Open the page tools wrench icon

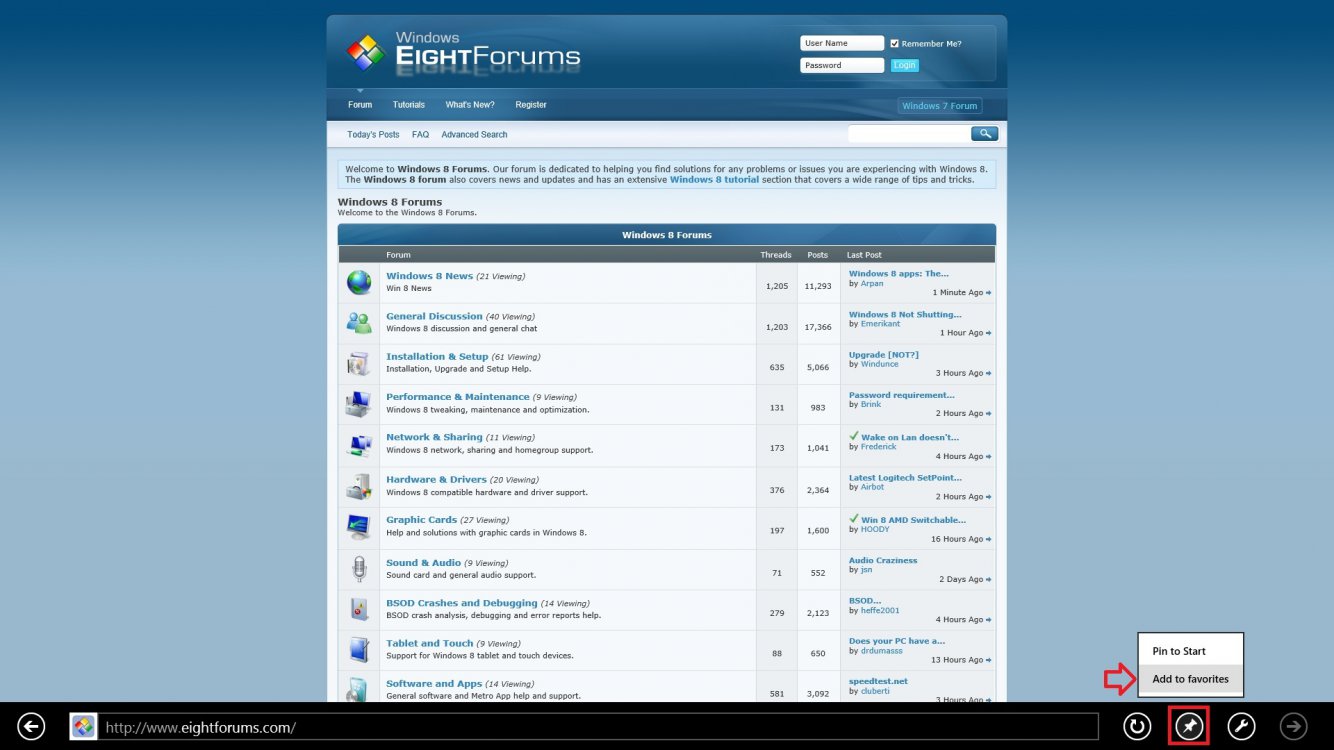click(1241, 727)
